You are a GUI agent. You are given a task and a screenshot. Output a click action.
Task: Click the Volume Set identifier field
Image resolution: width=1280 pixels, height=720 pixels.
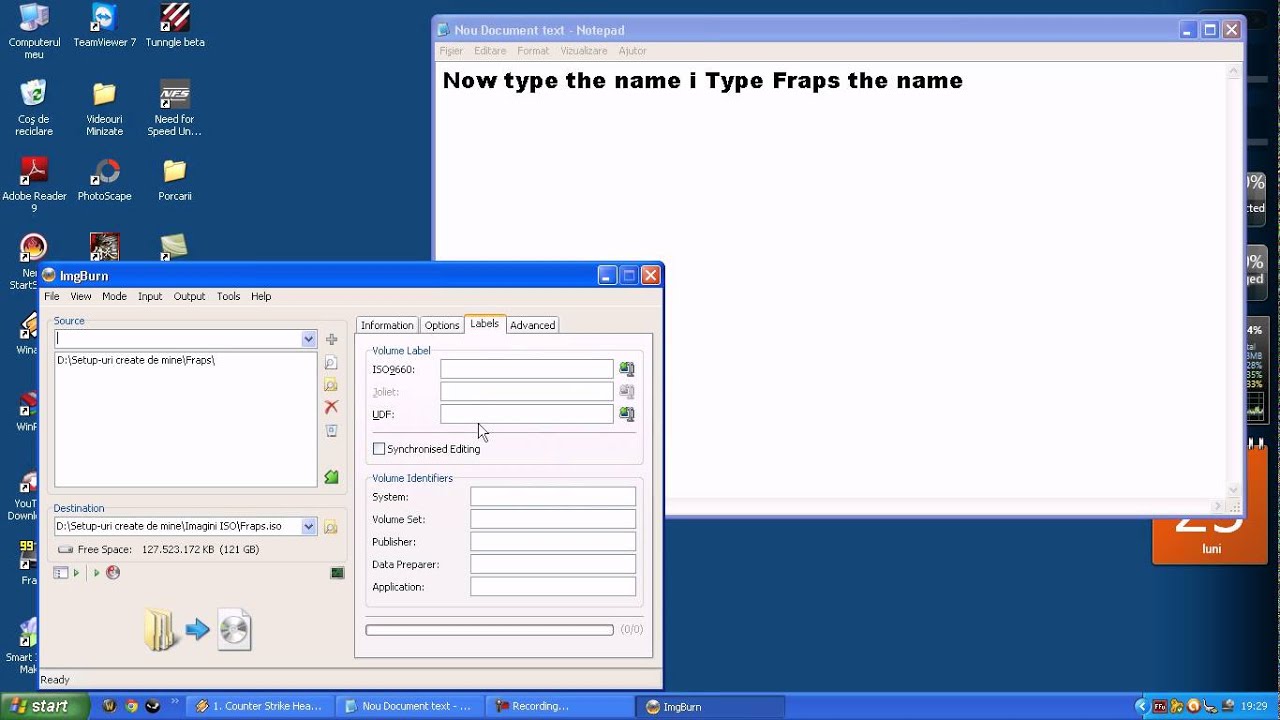[553, 519]
